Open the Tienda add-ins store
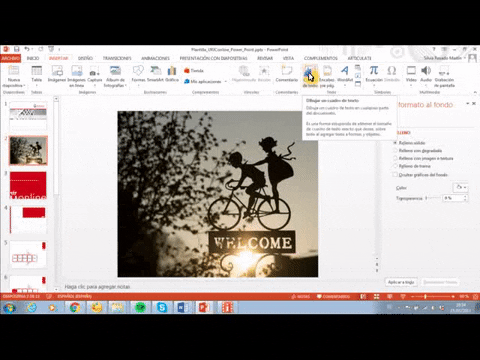 point(194,71)
